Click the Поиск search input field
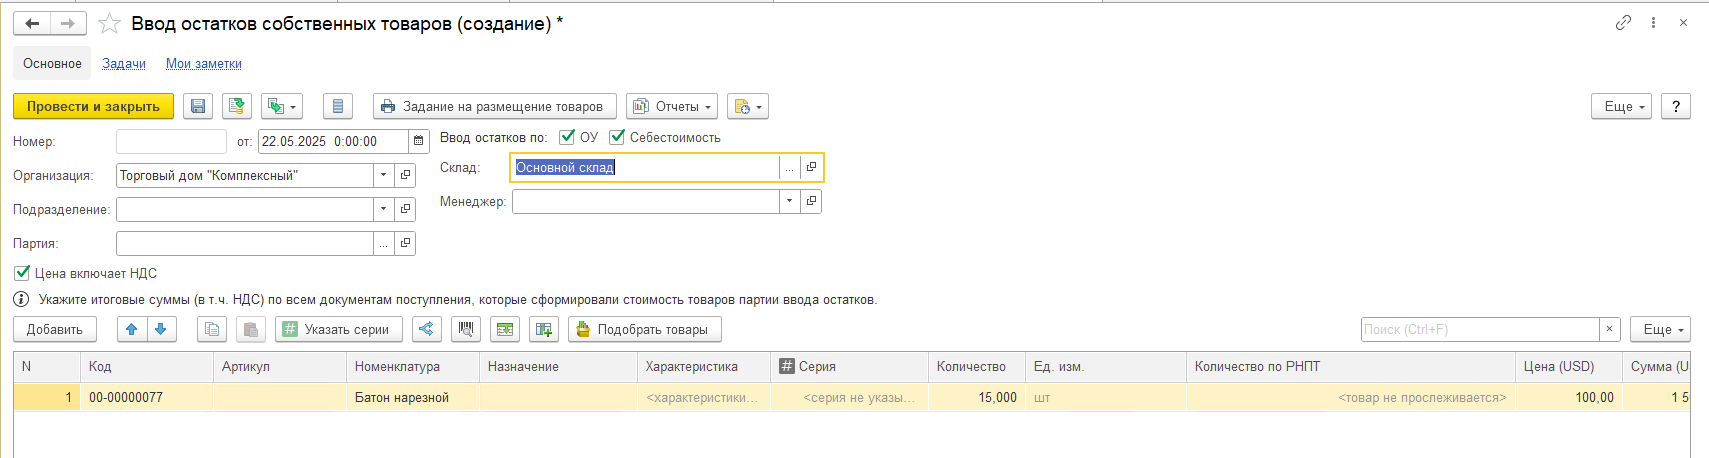1709x458 pixels. pyautogui.click(x=1479, y=329)
